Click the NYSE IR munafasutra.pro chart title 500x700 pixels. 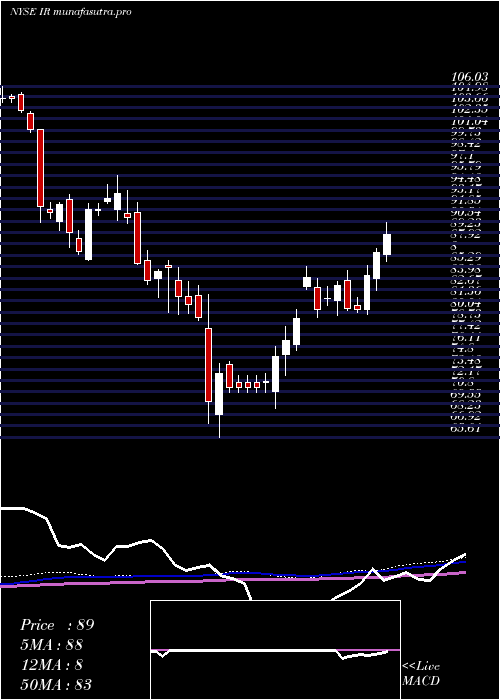point(71,12)
